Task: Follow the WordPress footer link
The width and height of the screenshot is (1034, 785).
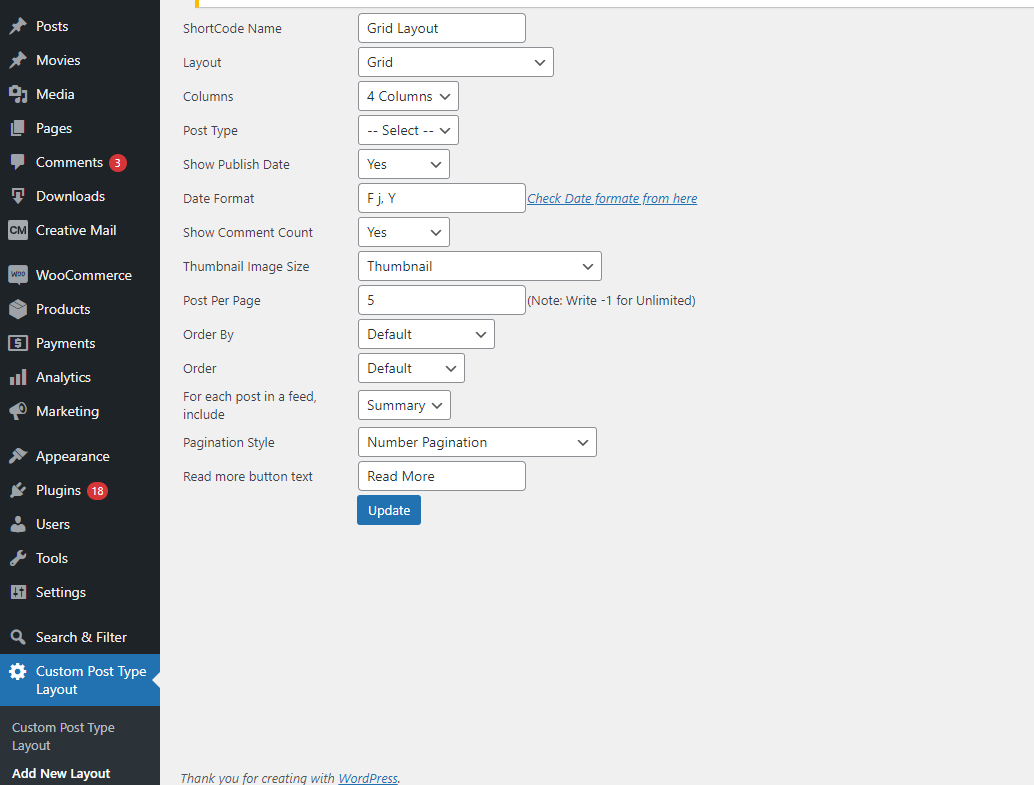Action: click(368, 778)
